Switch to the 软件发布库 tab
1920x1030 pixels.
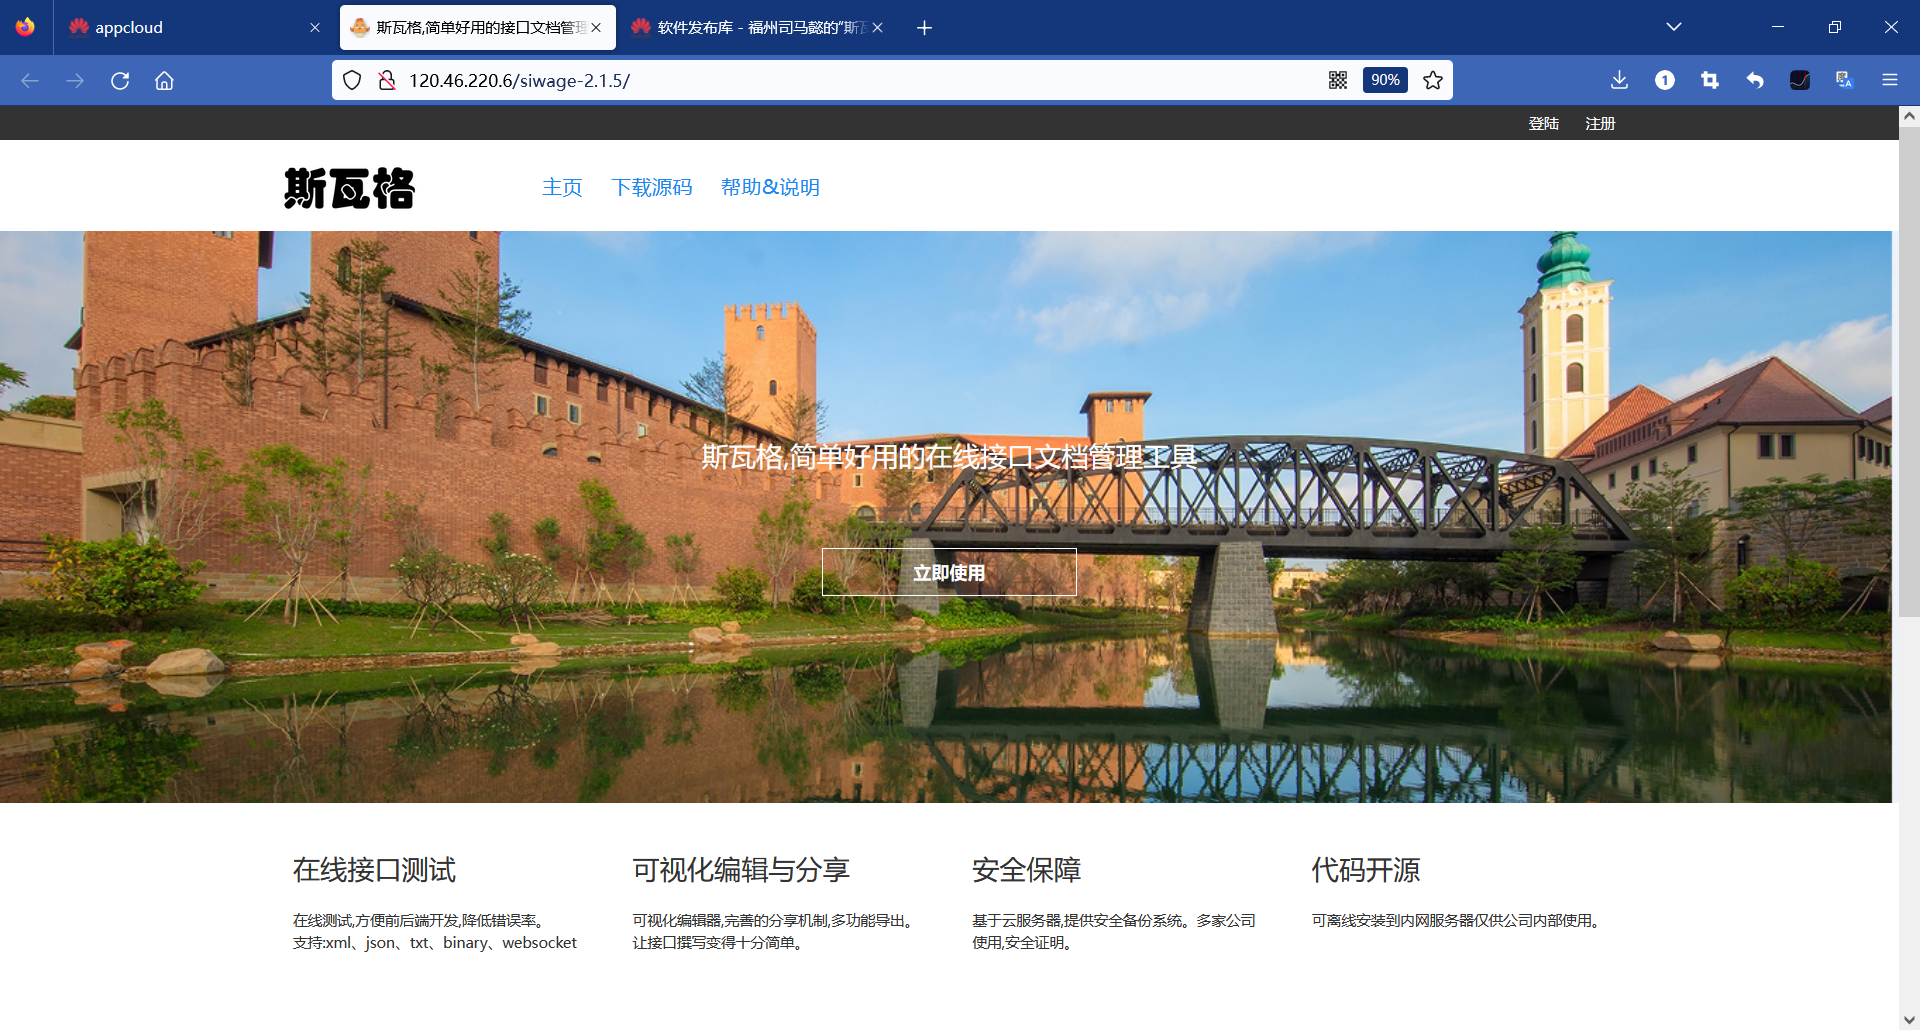tap(755, 27)
